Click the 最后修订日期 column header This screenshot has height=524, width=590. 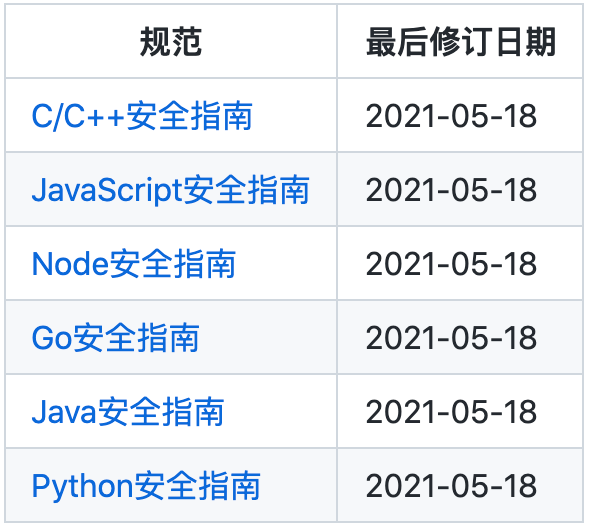[x=461, y=42]
